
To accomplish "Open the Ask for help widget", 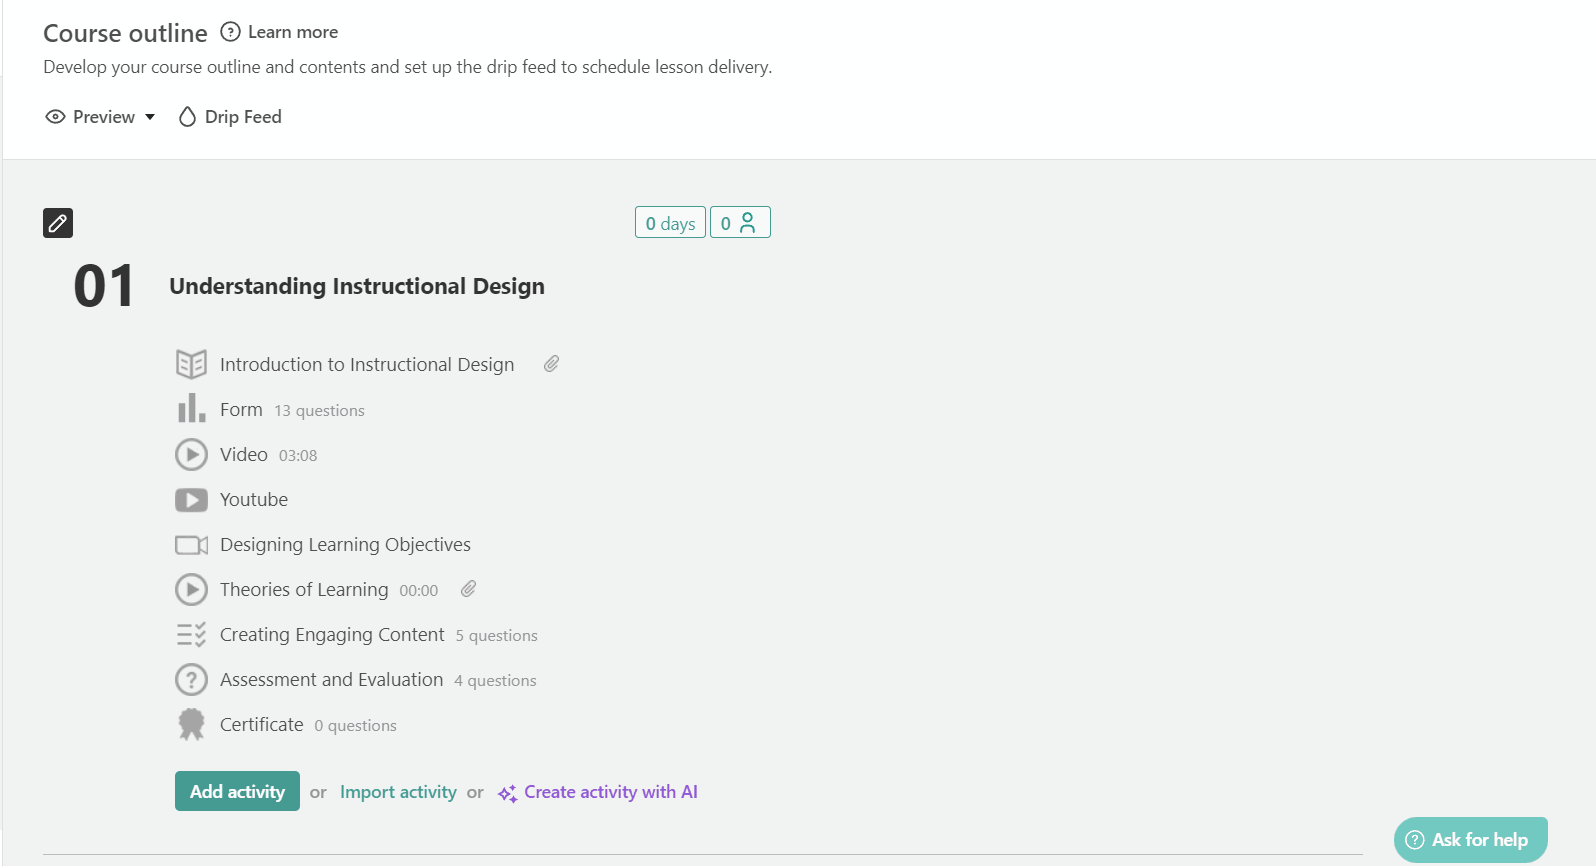I will pos(1470,840).
